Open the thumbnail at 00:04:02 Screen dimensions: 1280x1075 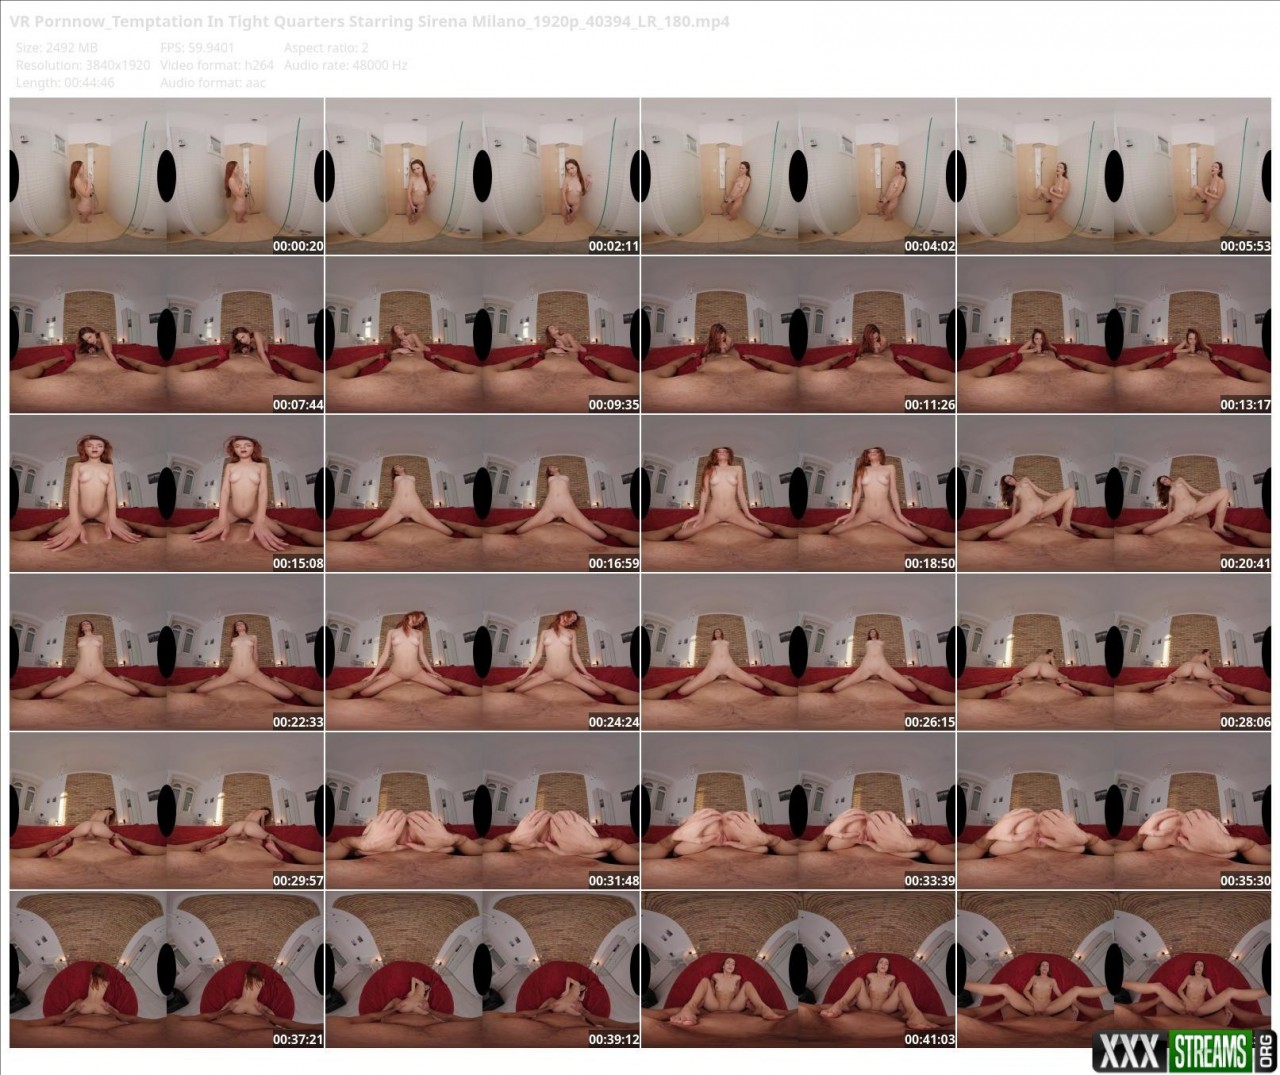point(798,176)
